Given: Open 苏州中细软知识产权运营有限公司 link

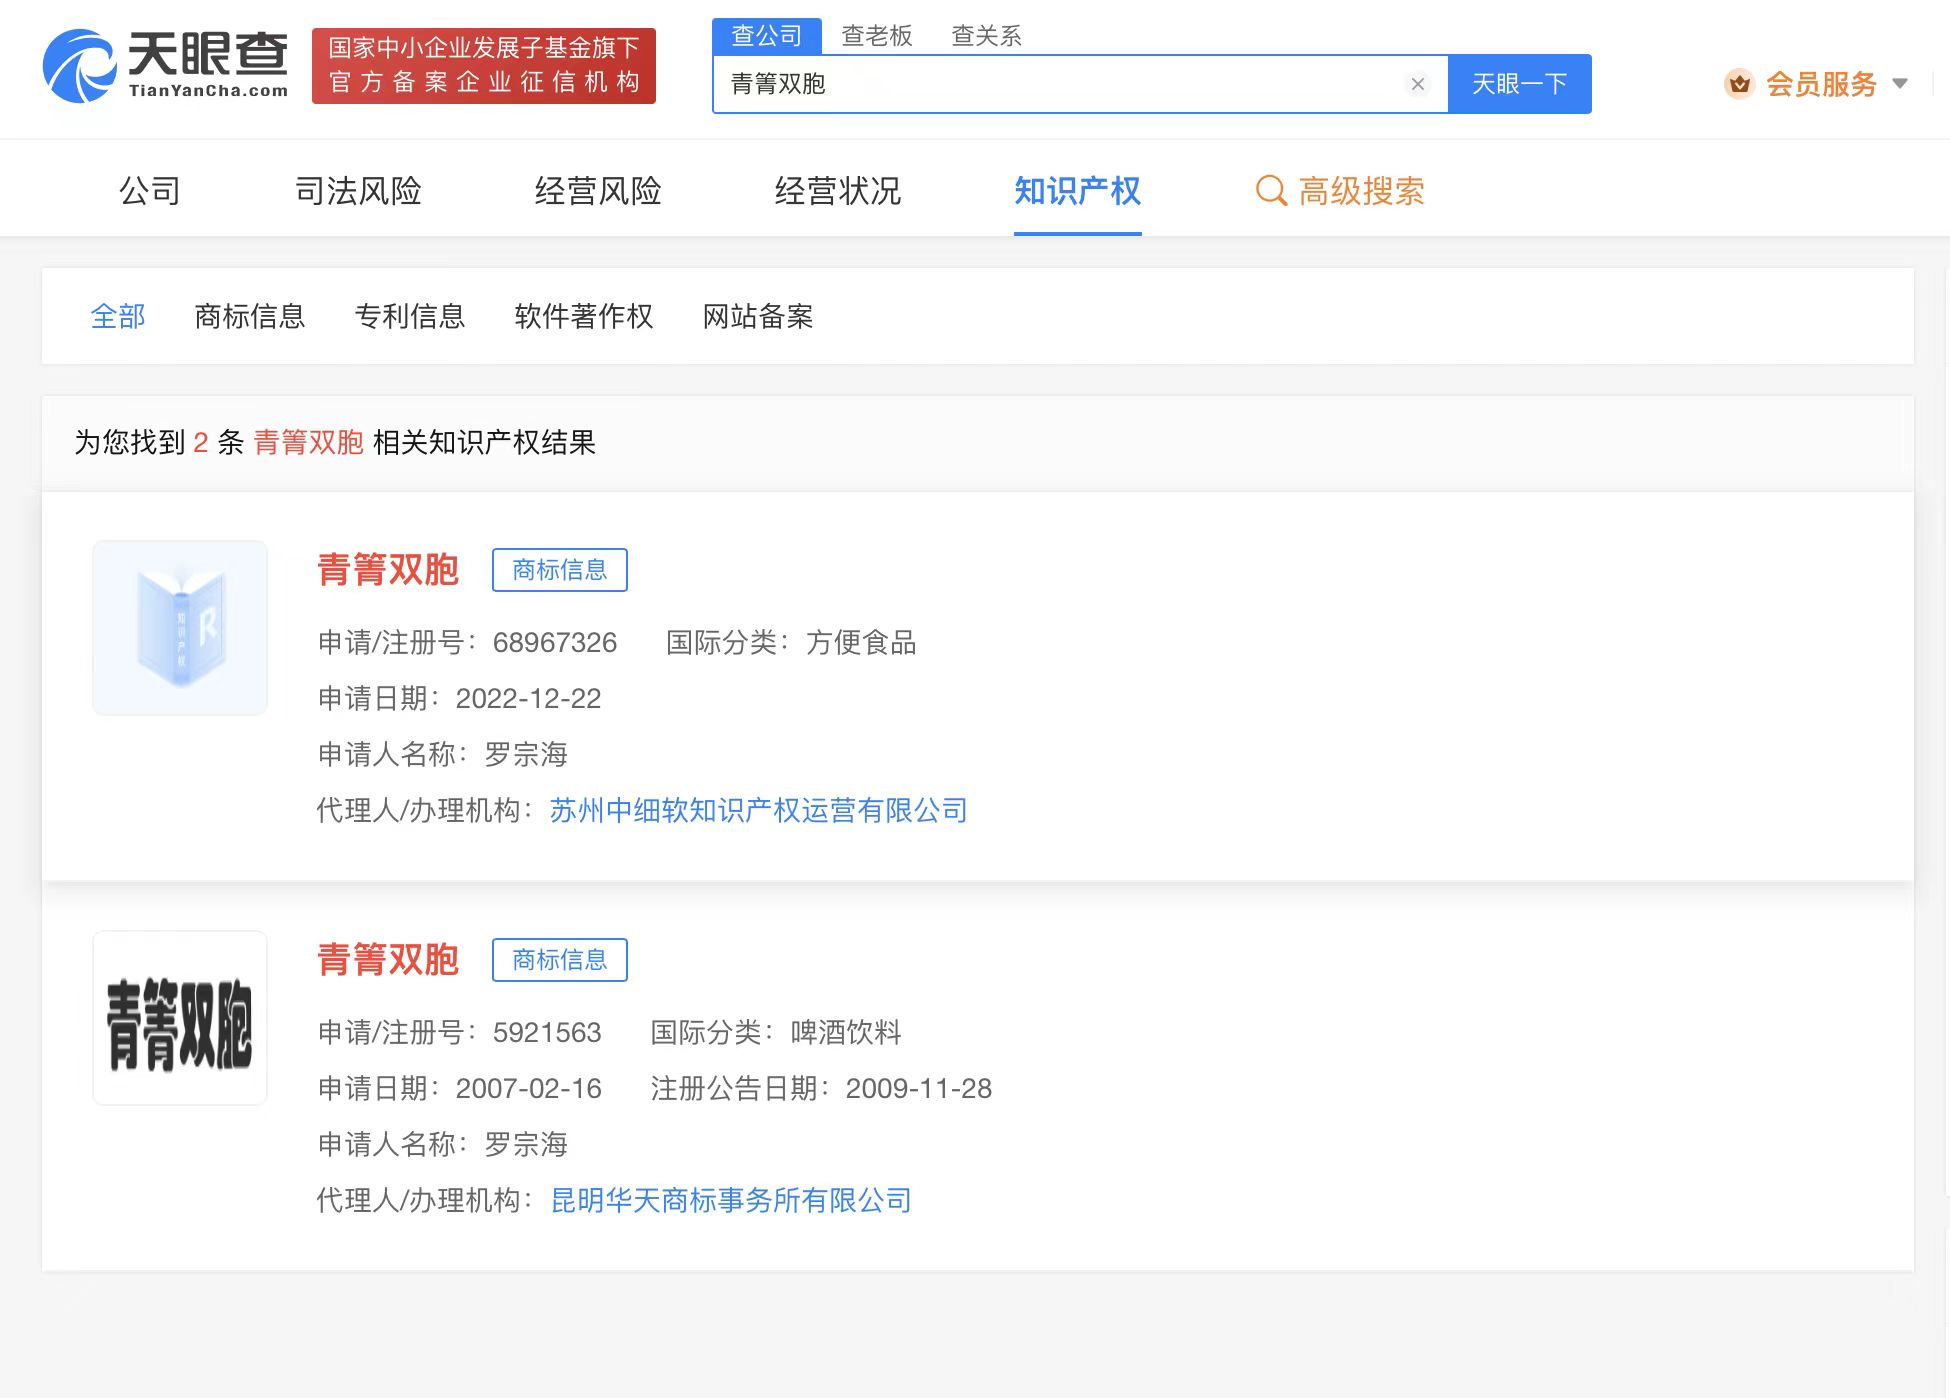Looking at the screenshot, I should tap(758, 810).
